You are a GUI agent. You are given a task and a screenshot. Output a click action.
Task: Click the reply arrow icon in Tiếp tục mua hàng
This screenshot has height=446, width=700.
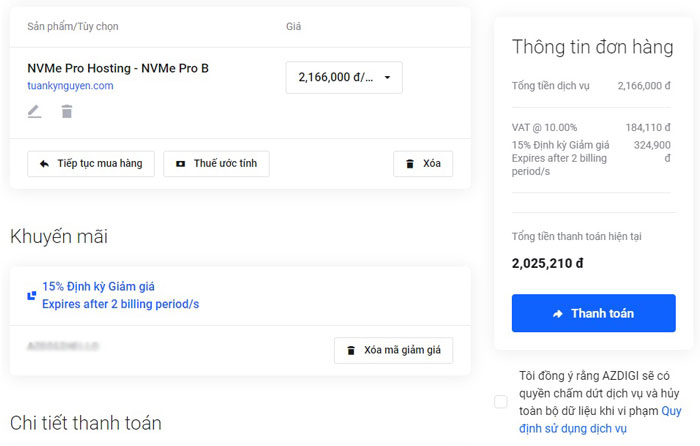coord(44,163)
